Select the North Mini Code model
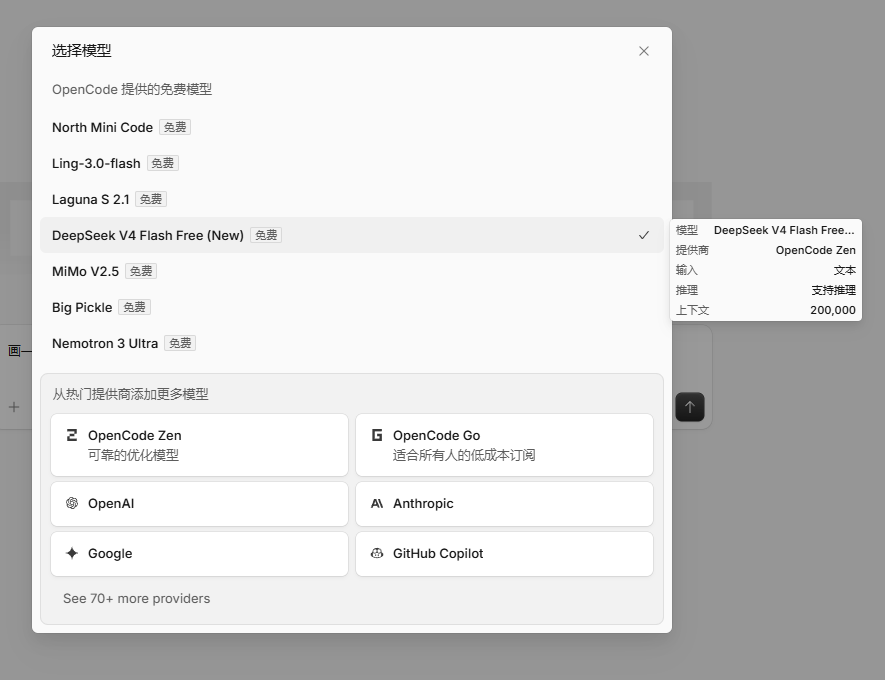The height and width of the screenshot is (680, 885). (x=351, y=128)
